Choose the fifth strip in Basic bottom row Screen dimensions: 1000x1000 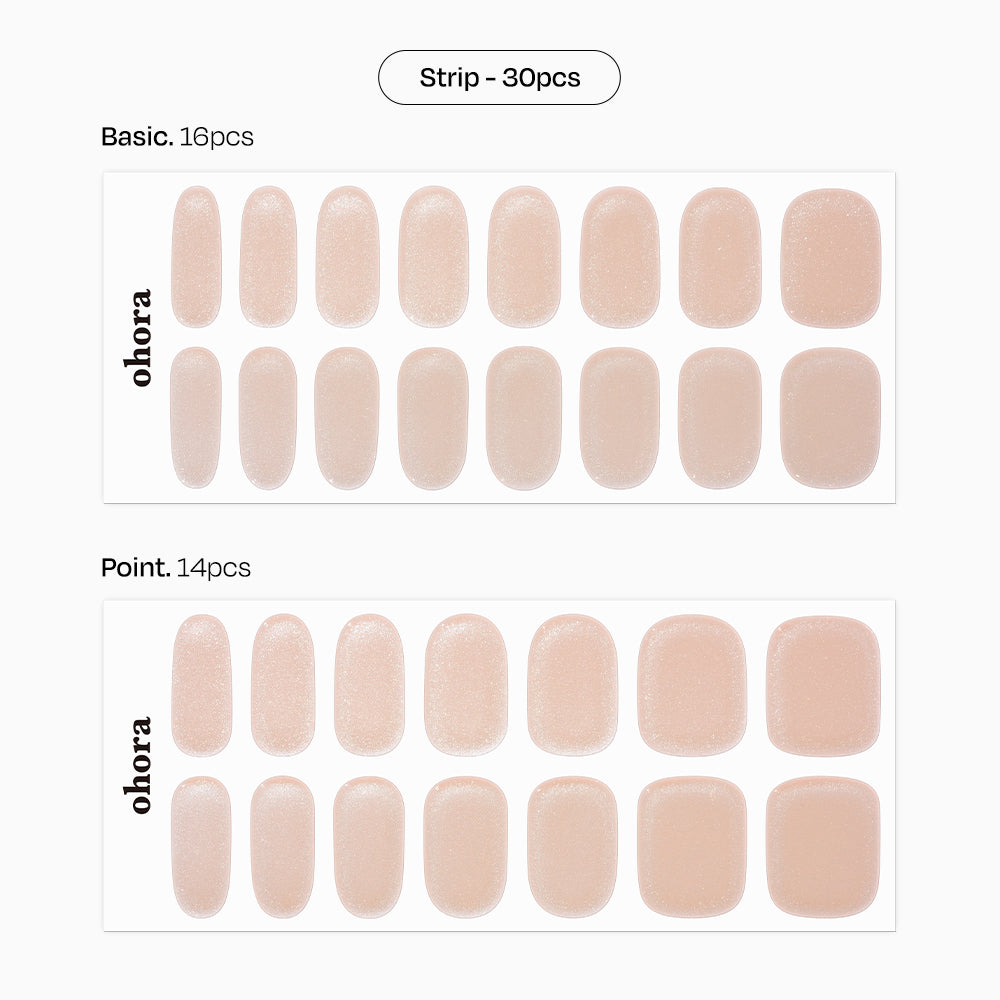524,418
